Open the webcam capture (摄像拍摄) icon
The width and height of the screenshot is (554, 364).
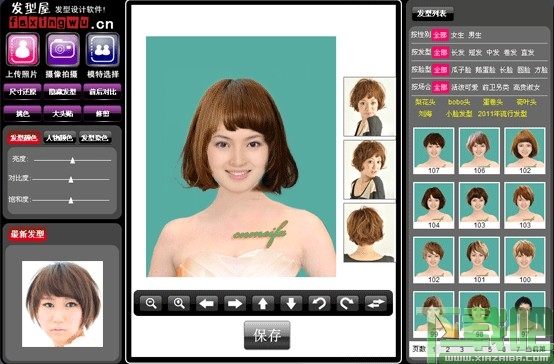tap(63, 49)
